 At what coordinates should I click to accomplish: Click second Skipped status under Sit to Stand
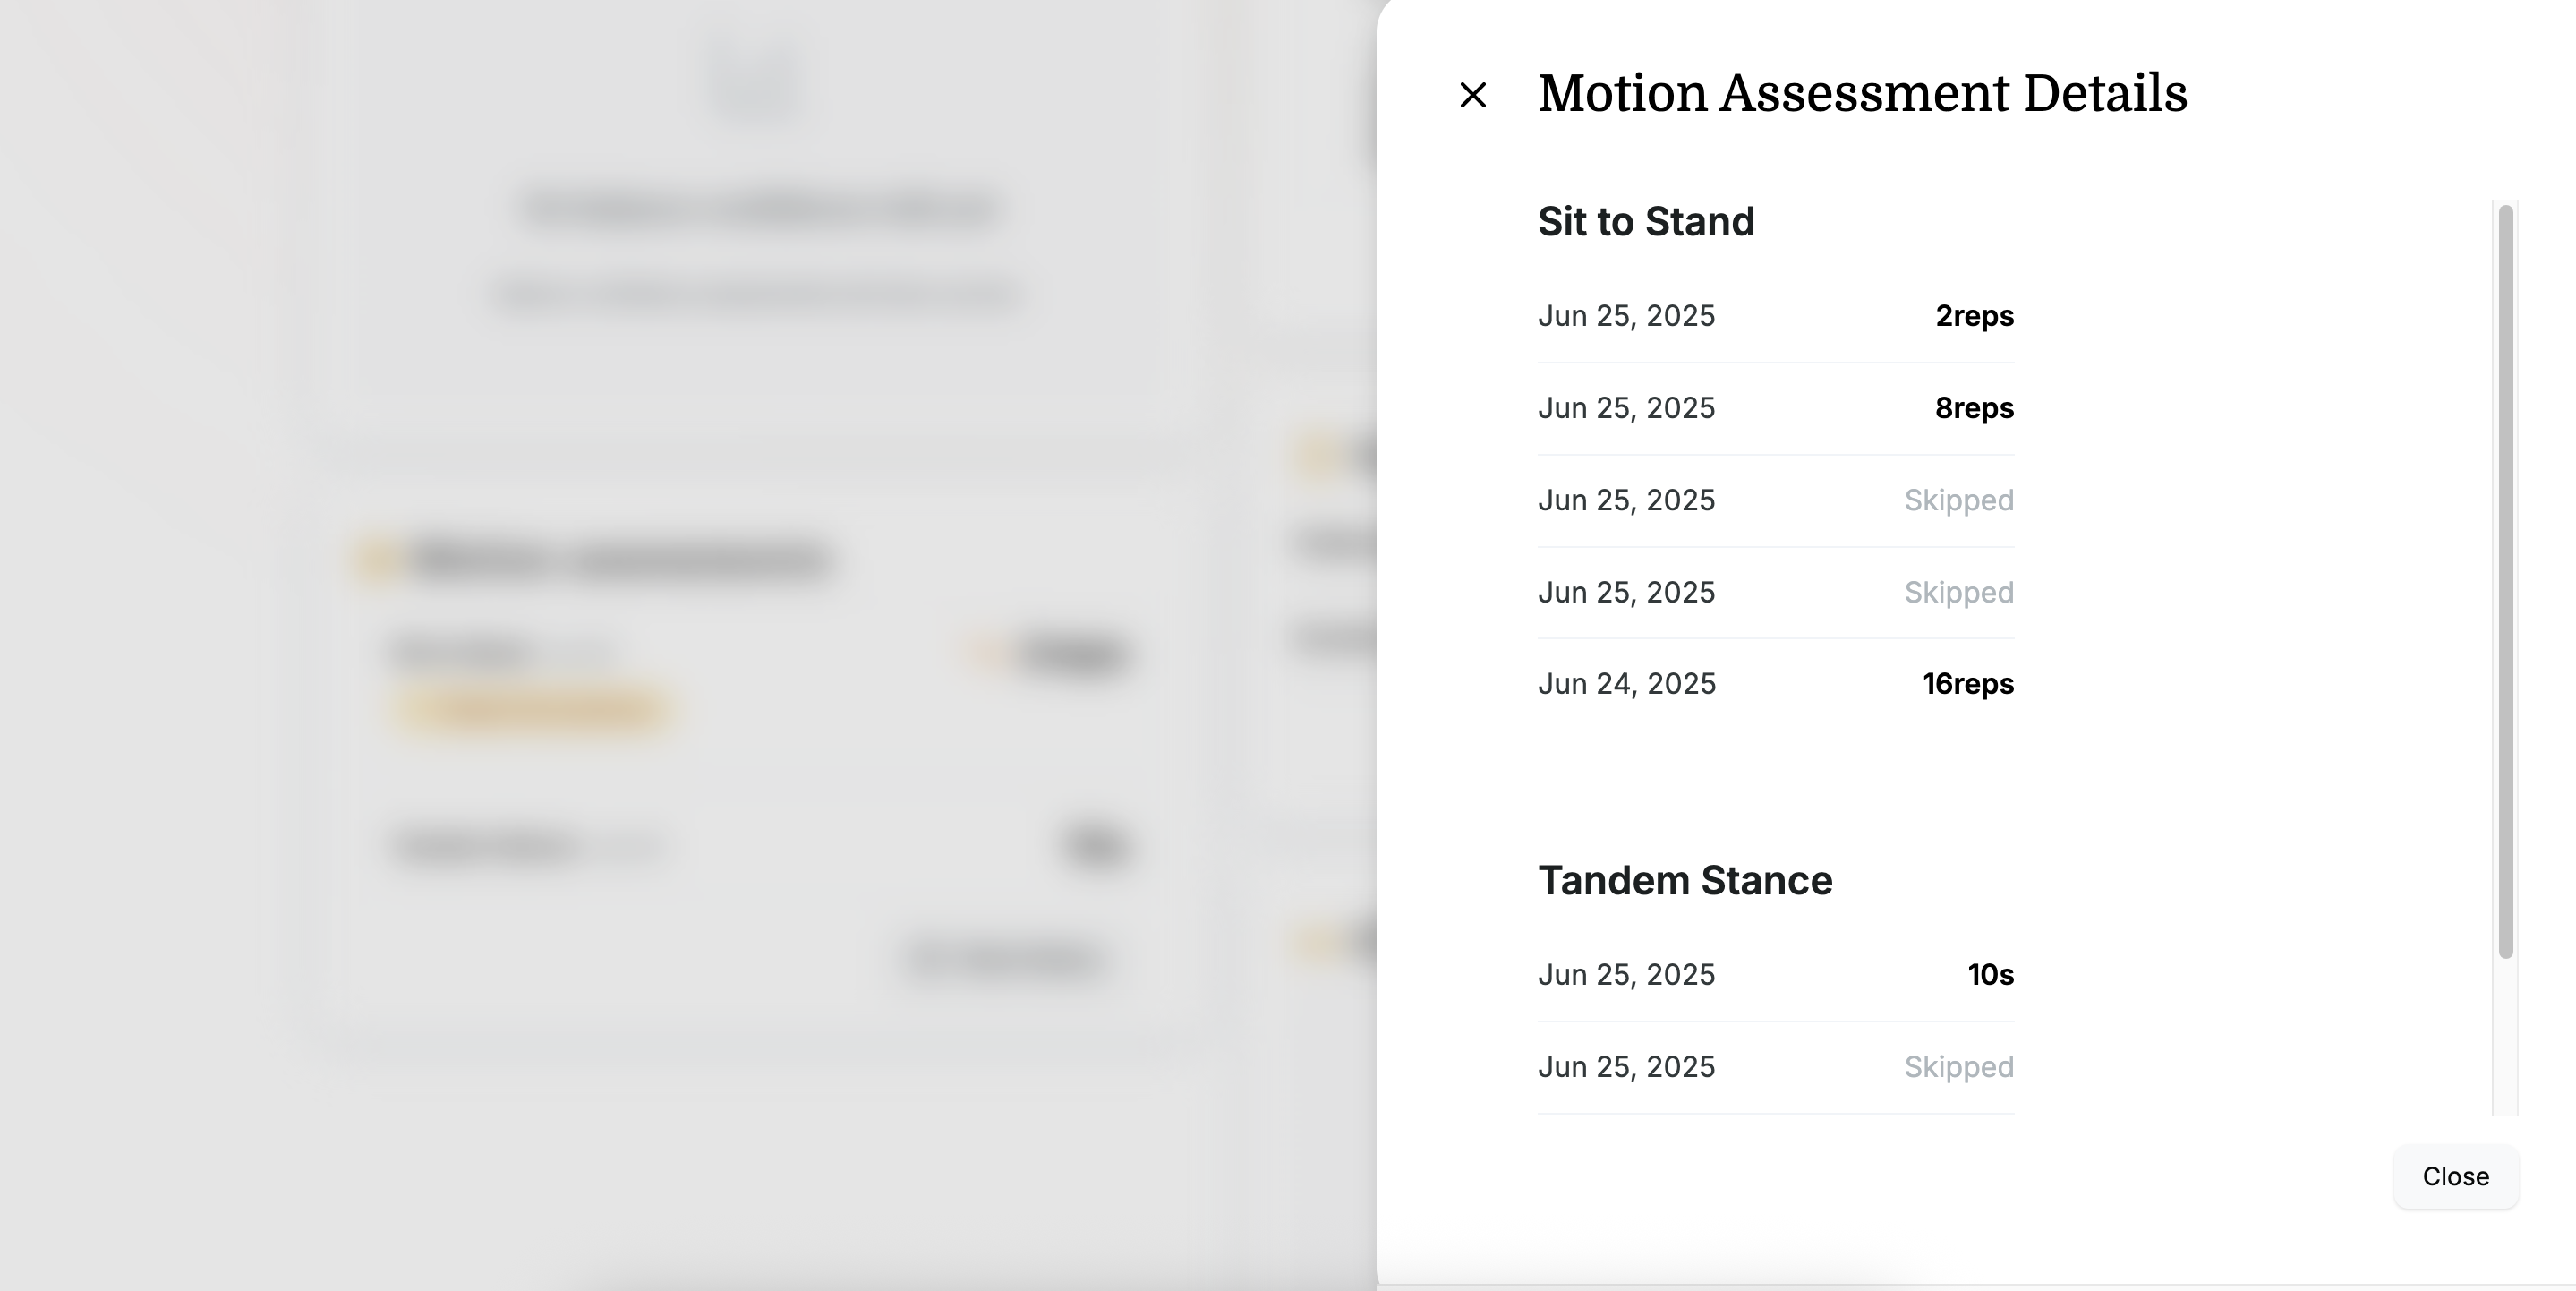coord(1958,592)
